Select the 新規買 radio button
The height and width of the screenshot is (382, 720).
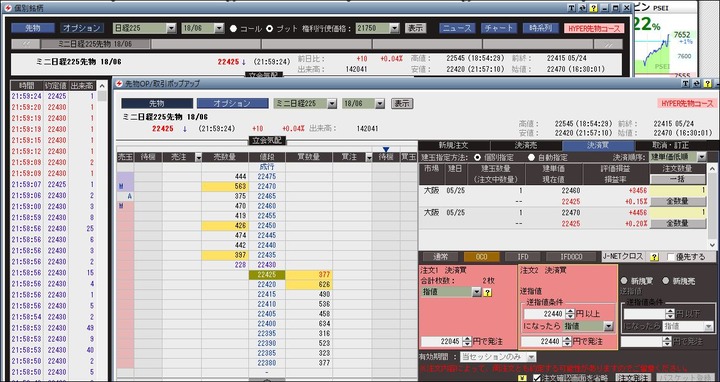[x=624, y=281]
